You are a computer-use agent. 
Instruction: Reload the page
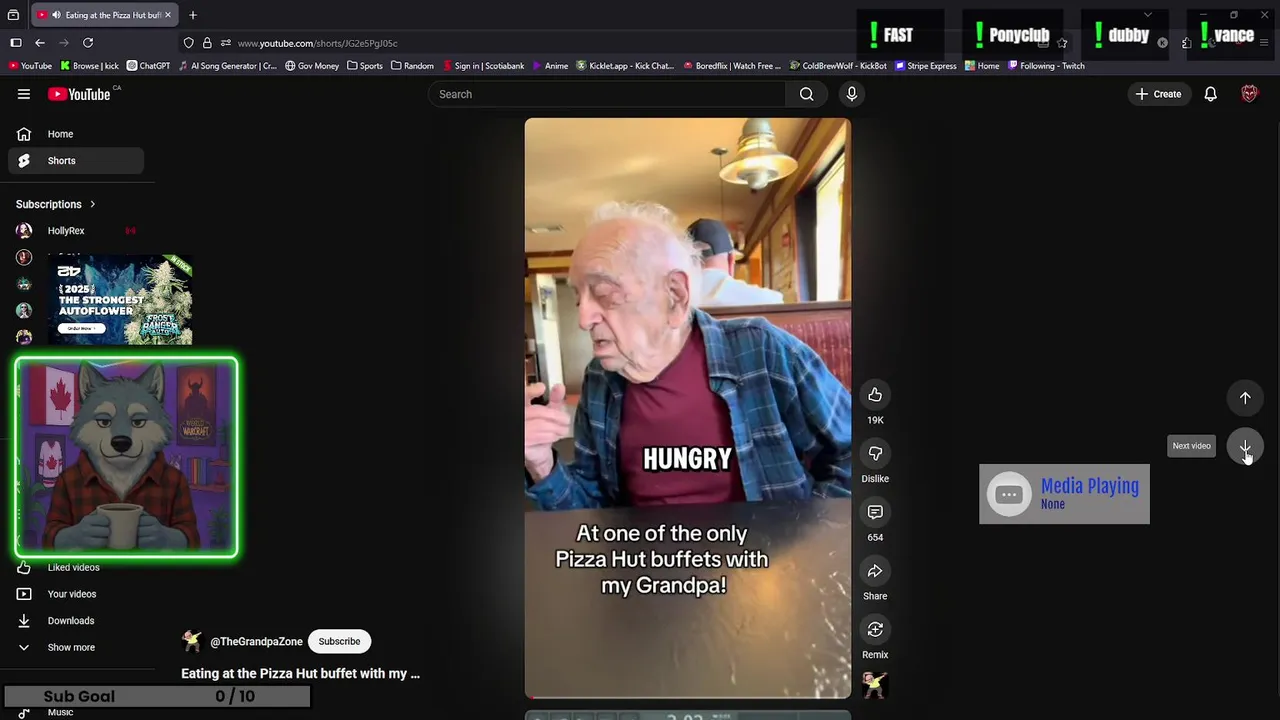[x=88, y=43]
